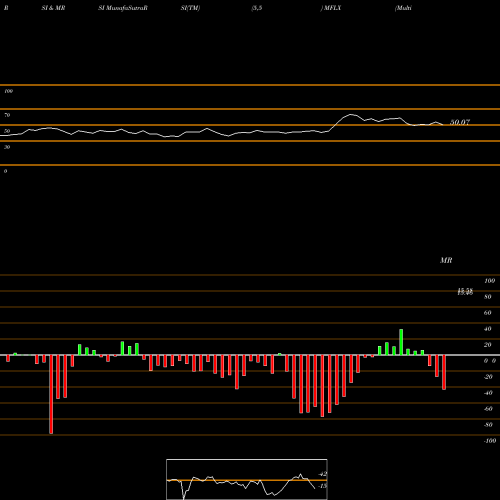Click the '-40' axis label of MR histogram
500x500 pixels.
tap(488, 393)
